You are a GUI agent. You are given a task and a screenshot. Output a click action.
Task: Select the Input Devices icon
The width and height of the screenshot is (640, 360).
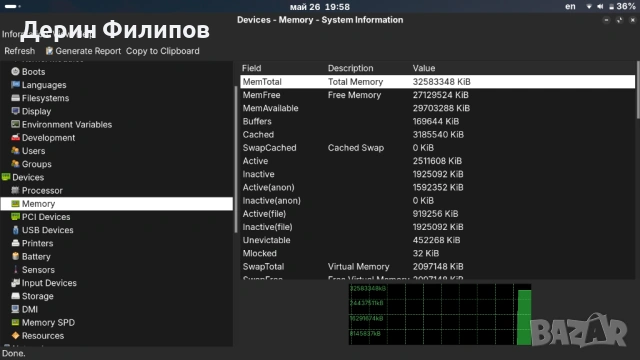click(x=16, y=282)
